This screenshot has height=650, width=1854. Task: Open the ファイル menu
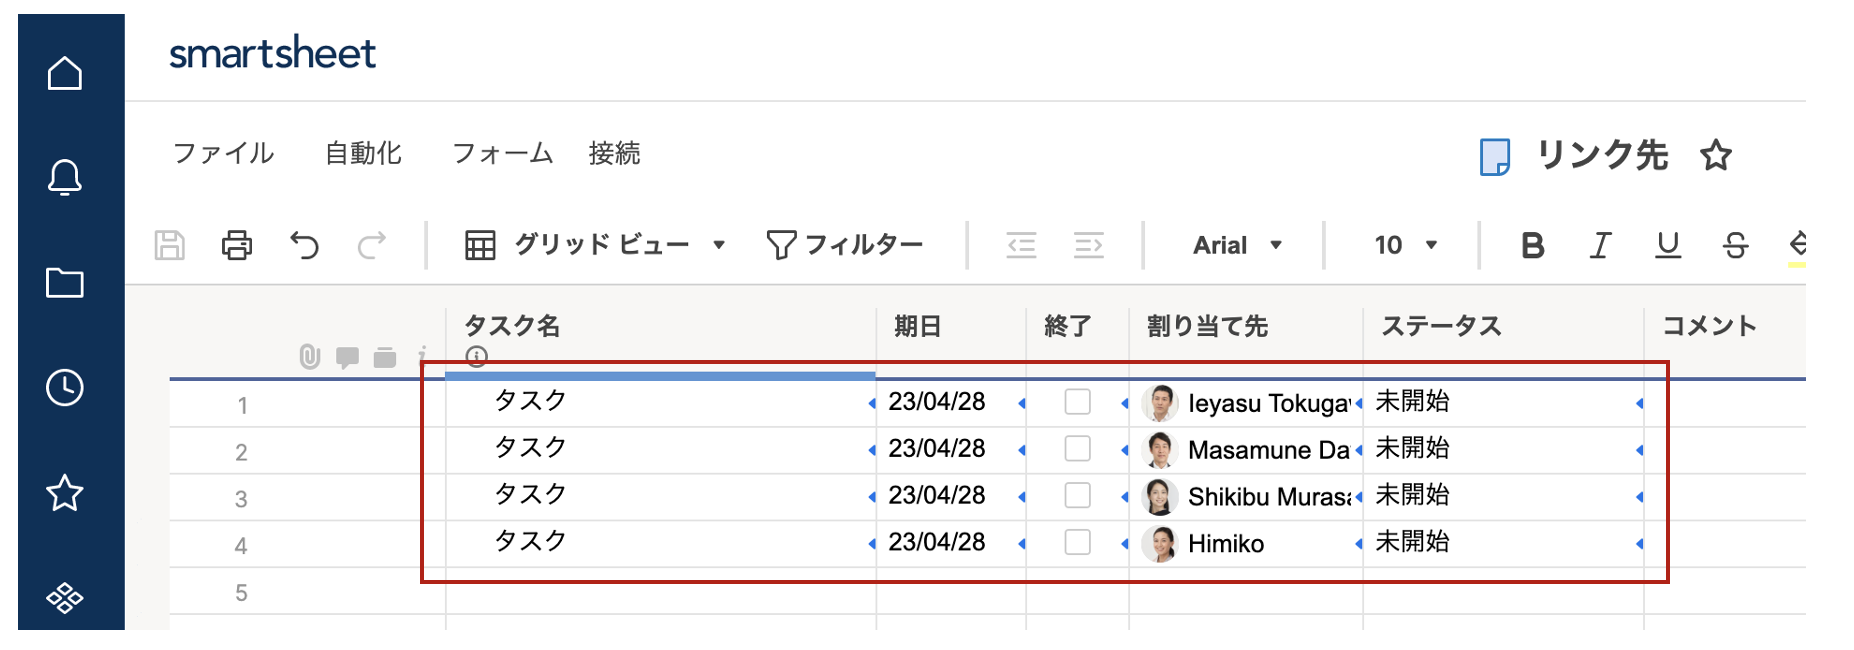tap(223, 153)
